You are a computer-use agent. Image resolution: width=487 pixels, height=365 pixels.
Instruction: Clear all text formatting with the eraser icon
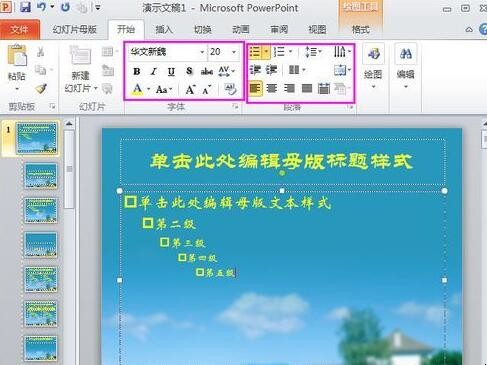click(230, 89)
